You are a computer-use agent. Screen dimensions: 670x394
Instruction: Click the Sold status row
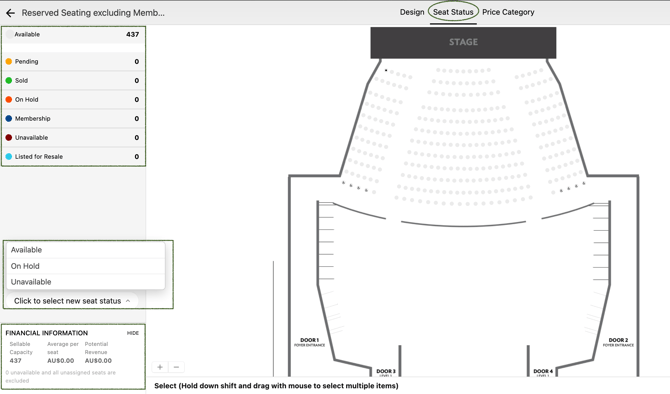(x=73, y=80)
